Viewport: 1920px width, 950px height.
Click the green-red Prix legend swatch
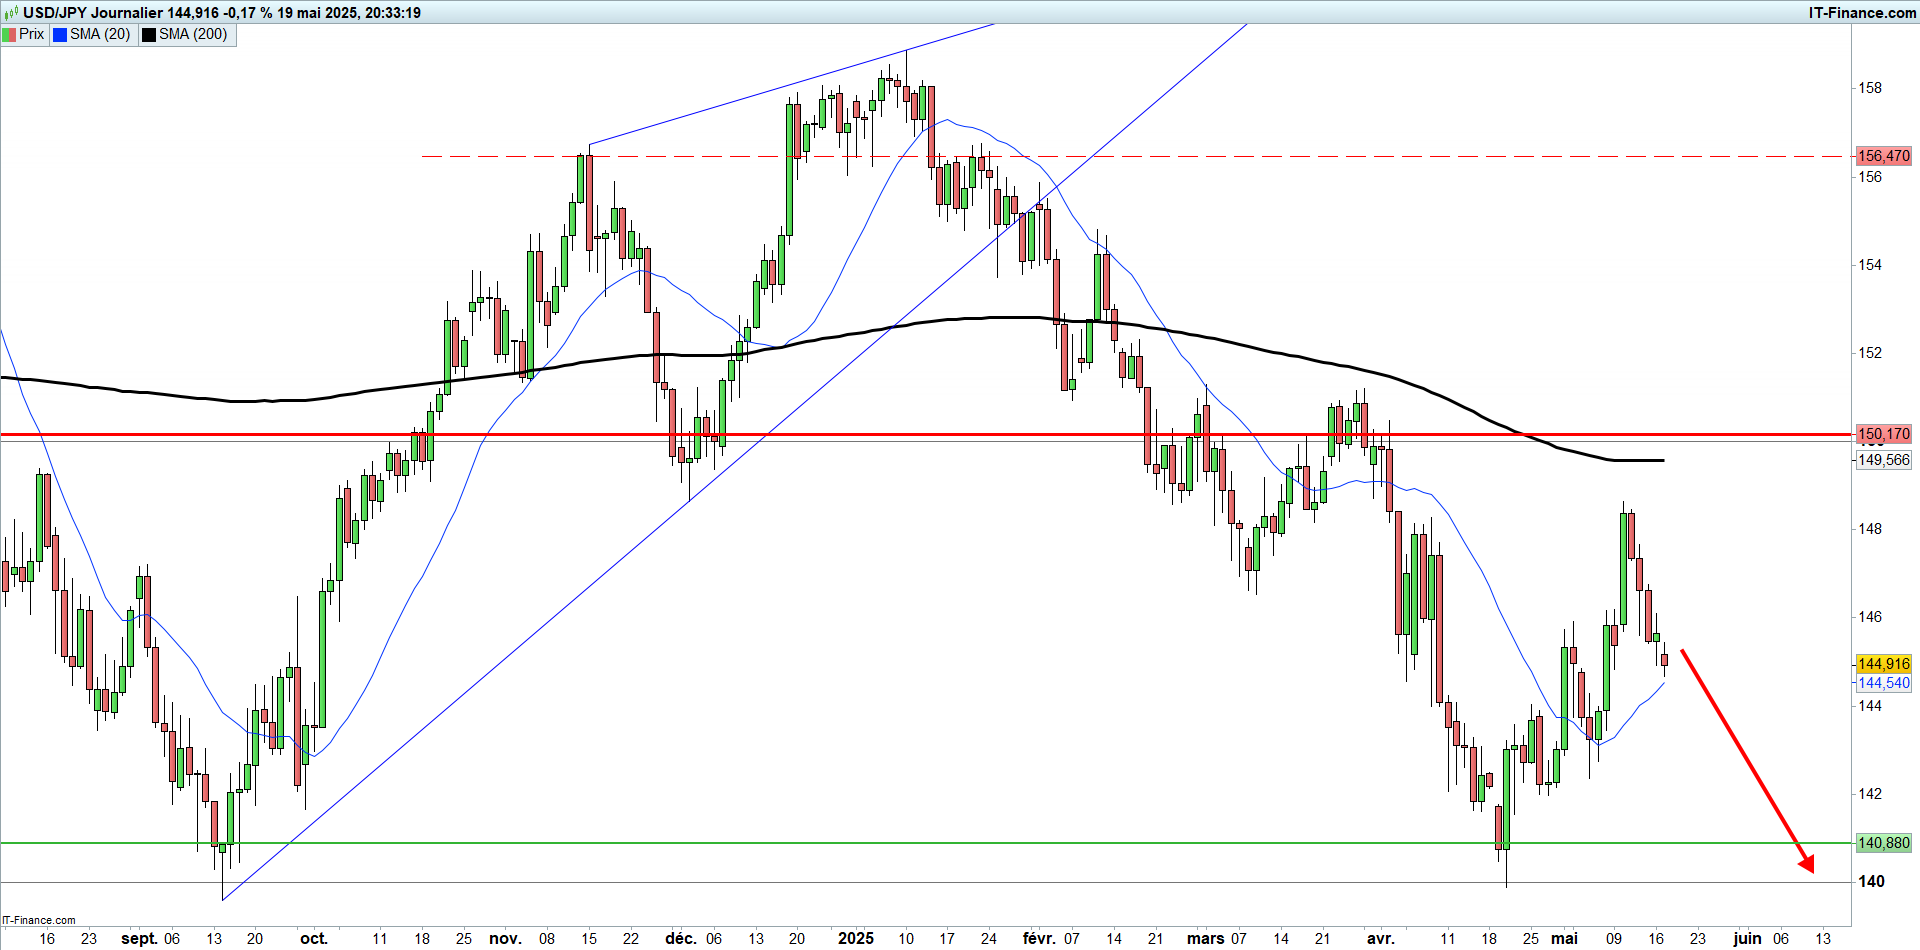[9, 34]
